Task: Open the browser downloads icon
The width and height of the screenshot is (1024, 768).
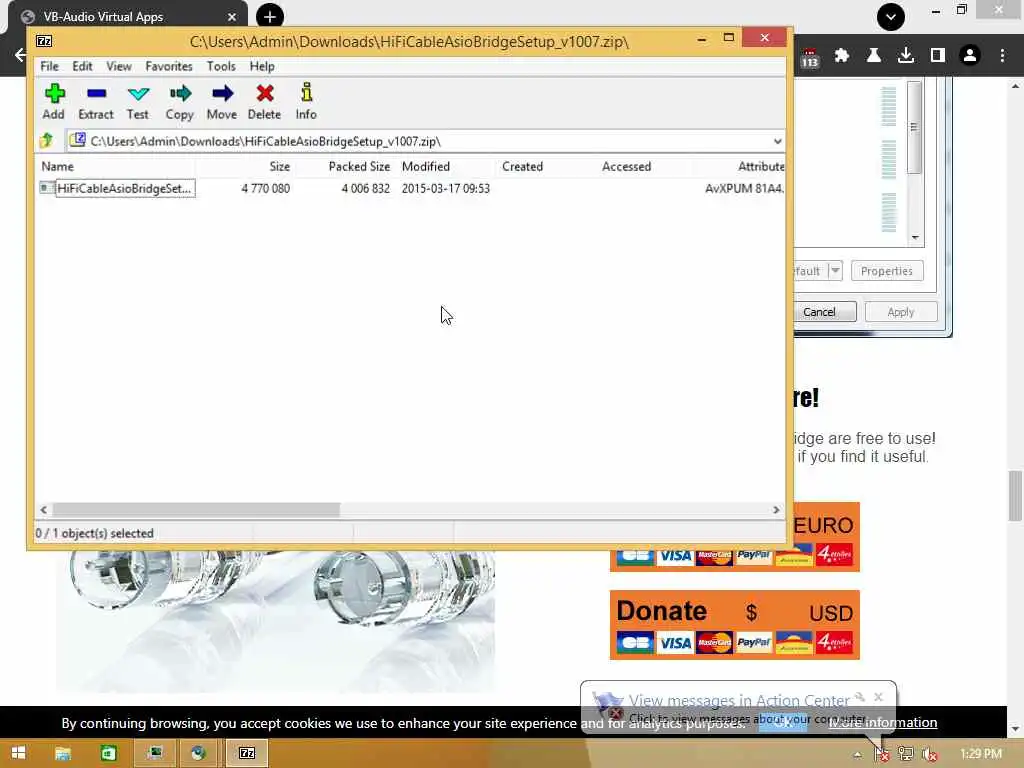Action: pyautogui.click(x=906, y=56)
